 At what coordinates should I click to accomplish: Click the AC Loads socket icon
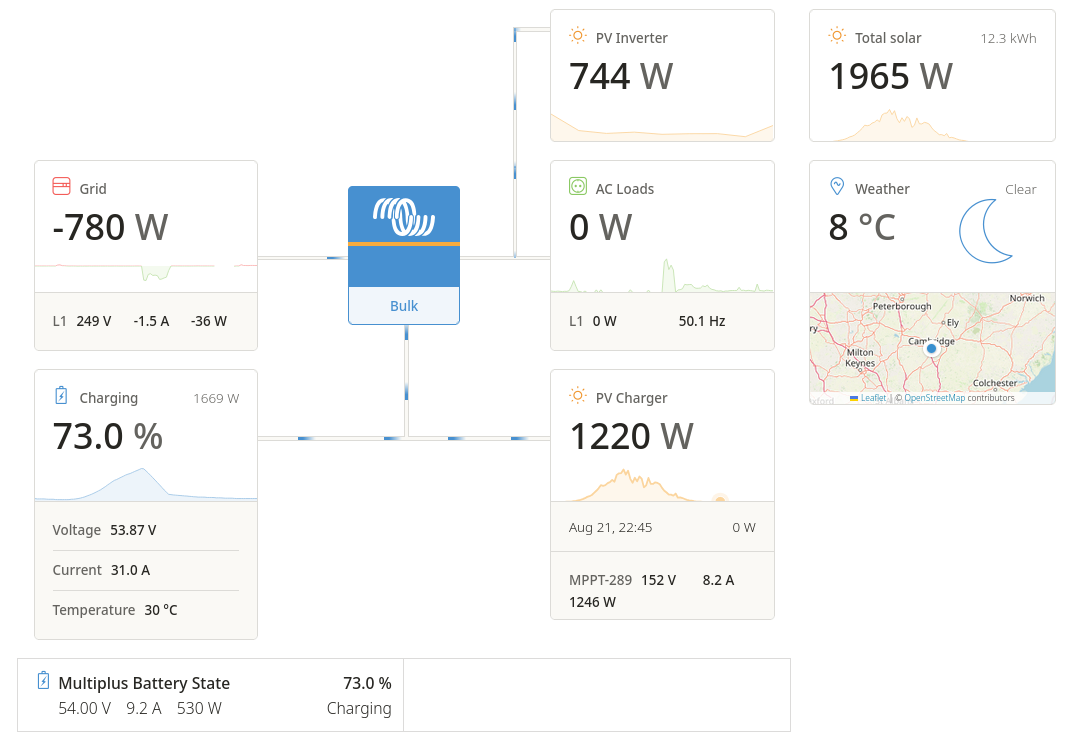coord(577,186)
